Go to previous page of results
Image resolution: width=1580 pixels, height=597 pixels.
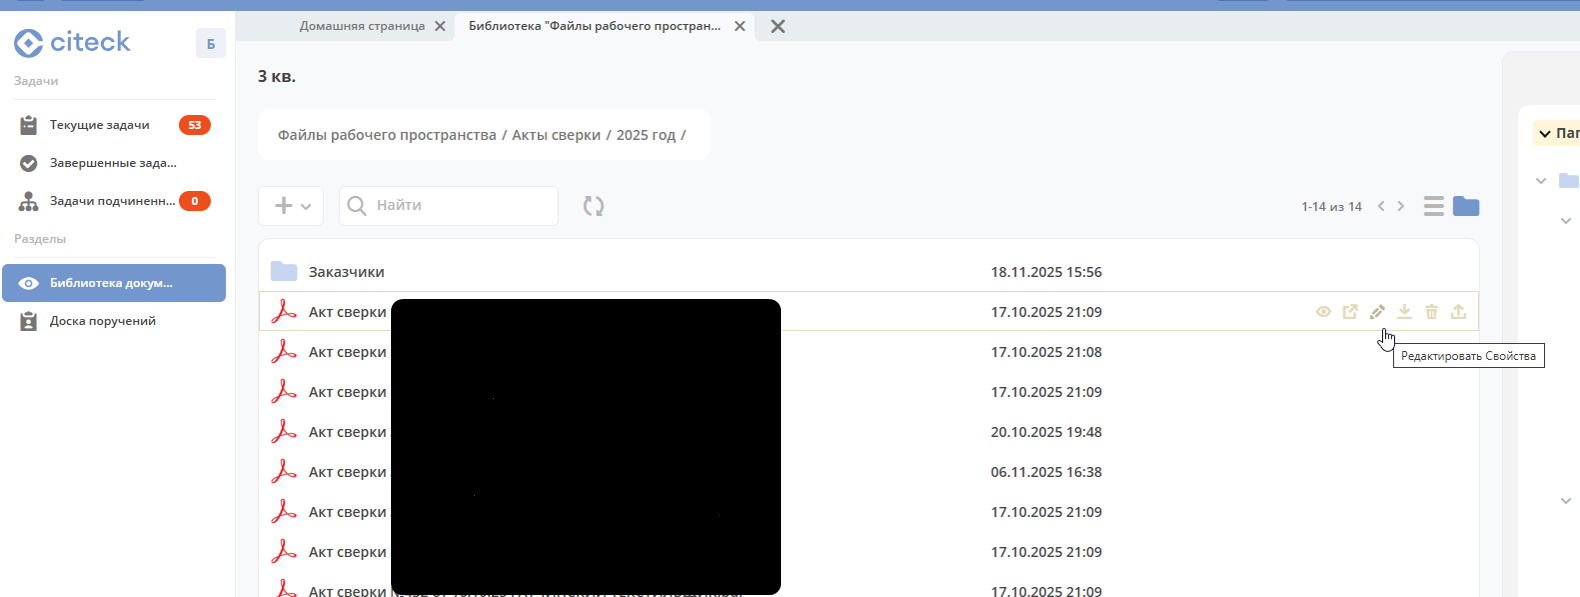1381,206
